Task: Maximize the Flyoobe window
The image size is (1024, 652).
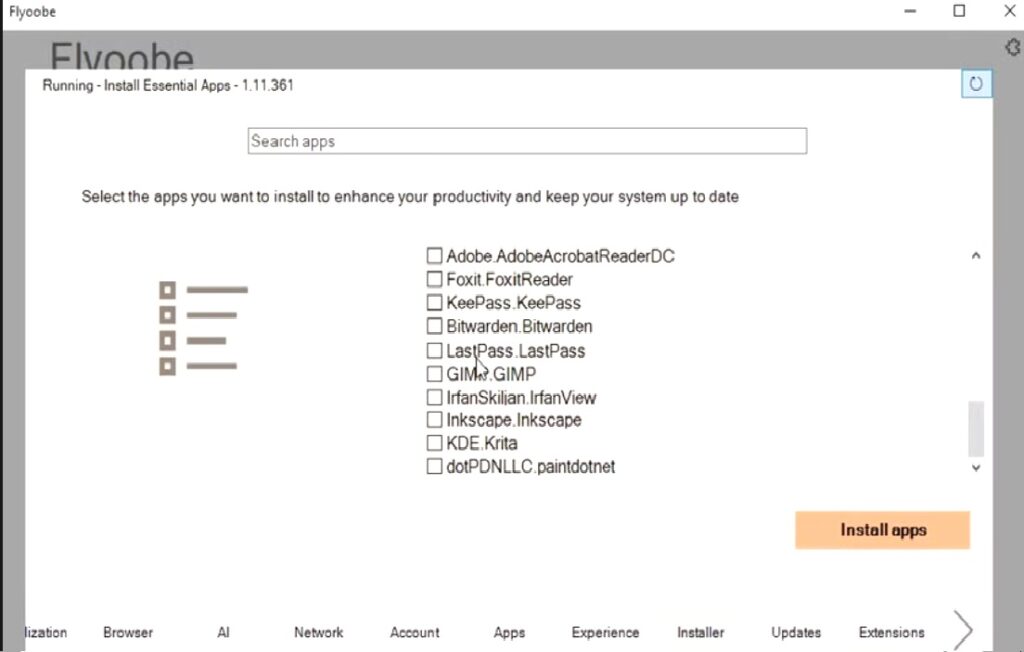Action: coord(959,11)
